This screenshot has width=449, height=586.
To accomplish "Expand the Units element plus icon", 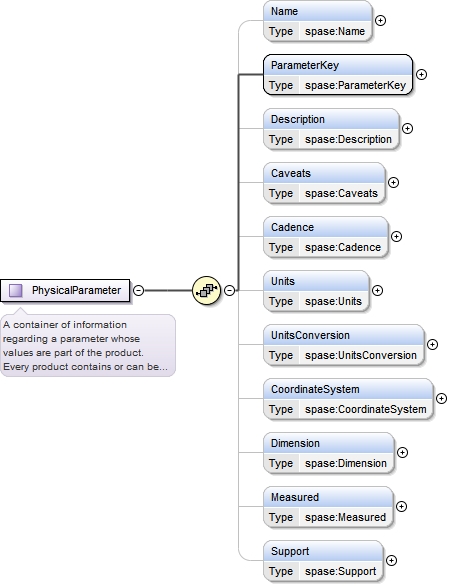I will pos(378,290).
